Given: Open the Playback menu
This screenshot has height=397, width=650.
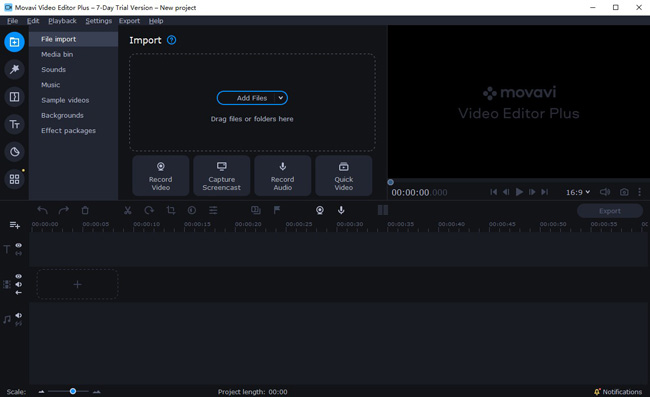Looking at the screenshot, I should tap(62, 21).
